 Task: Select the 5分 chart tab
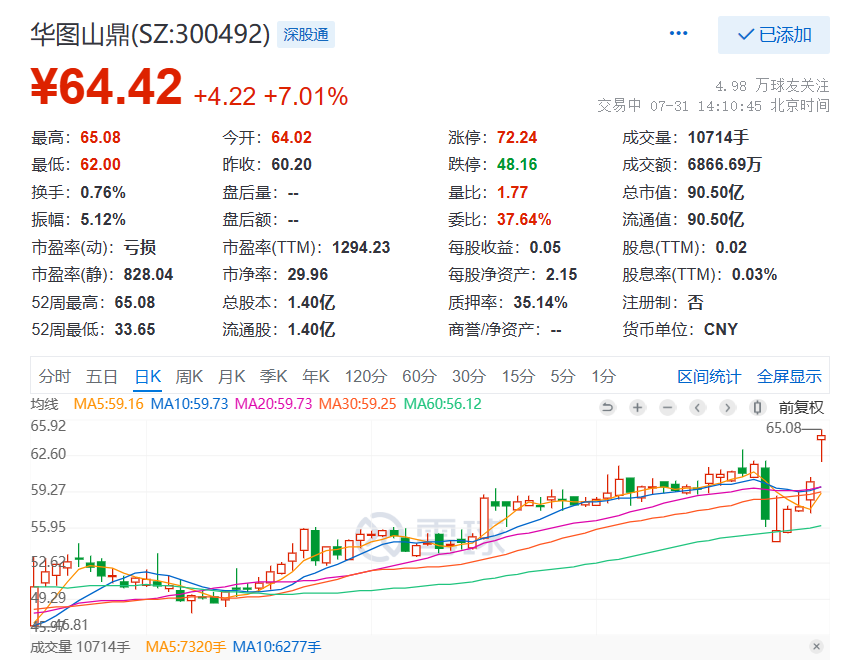(x=563, y=376)
